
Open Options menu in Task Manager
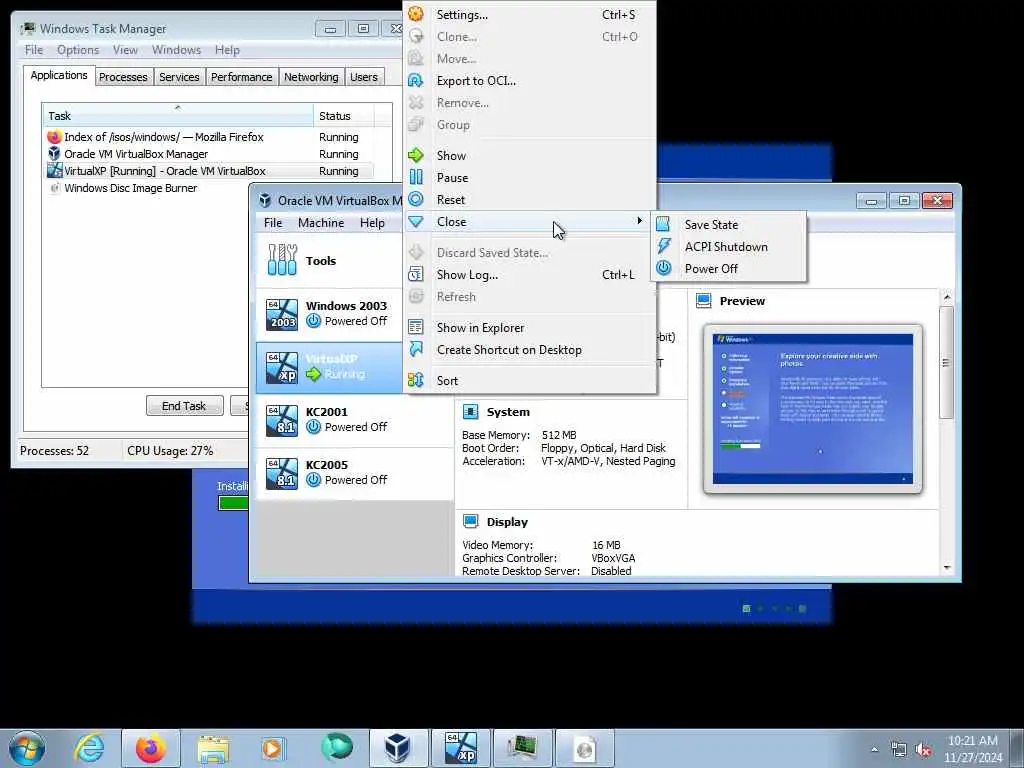click(78, 50)
